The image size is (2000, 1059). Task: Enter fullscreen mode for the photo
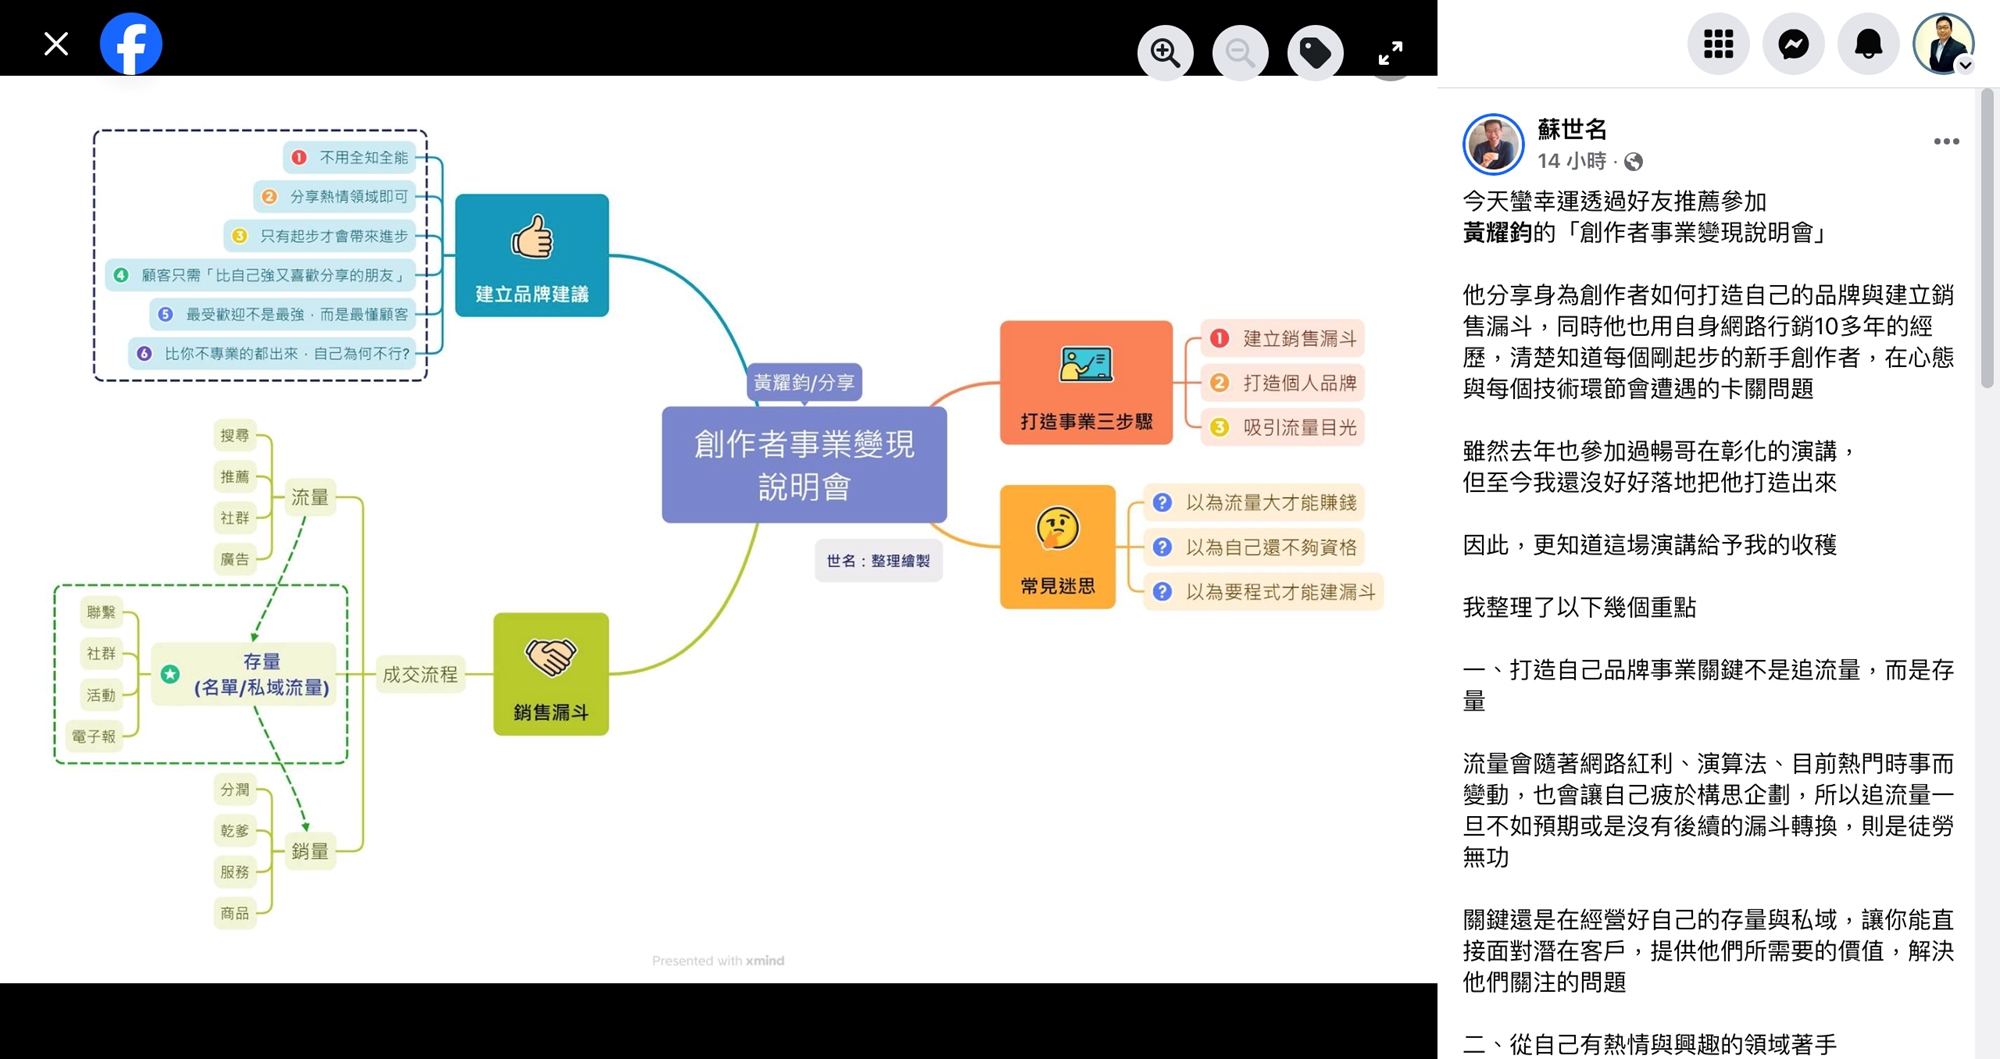click(1390, 52)
